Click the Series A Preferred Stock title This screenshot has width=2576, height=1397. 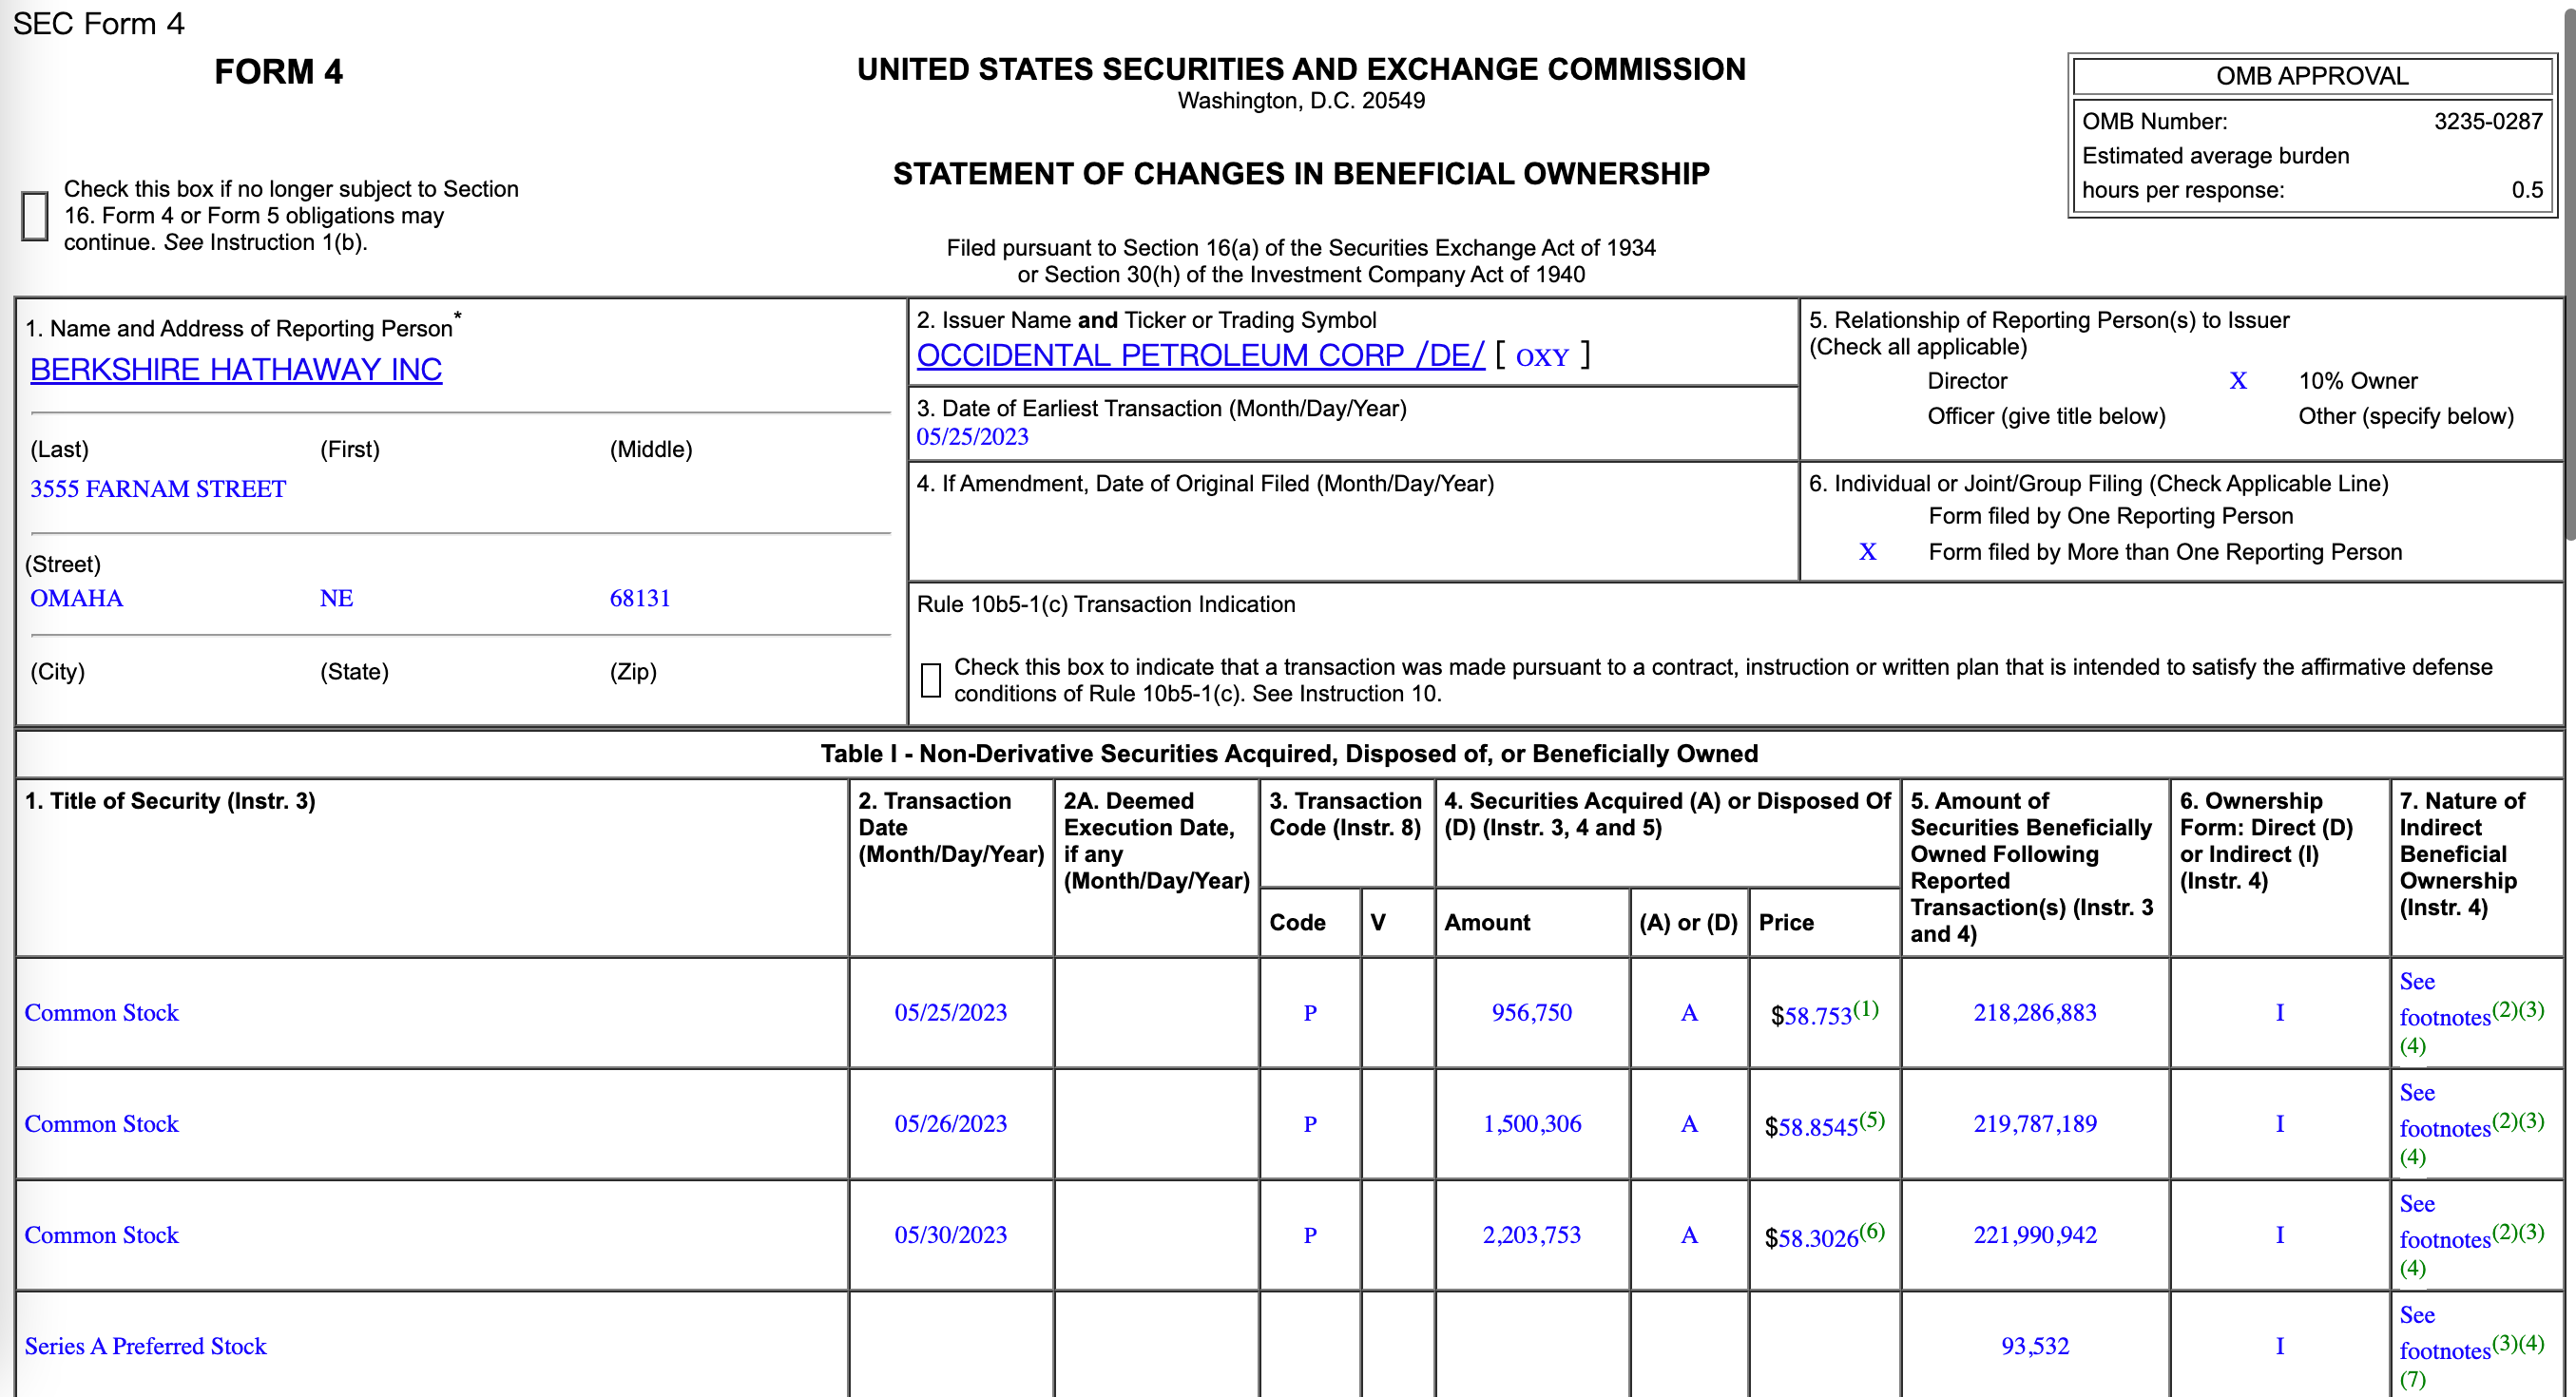coord(145,1346)
